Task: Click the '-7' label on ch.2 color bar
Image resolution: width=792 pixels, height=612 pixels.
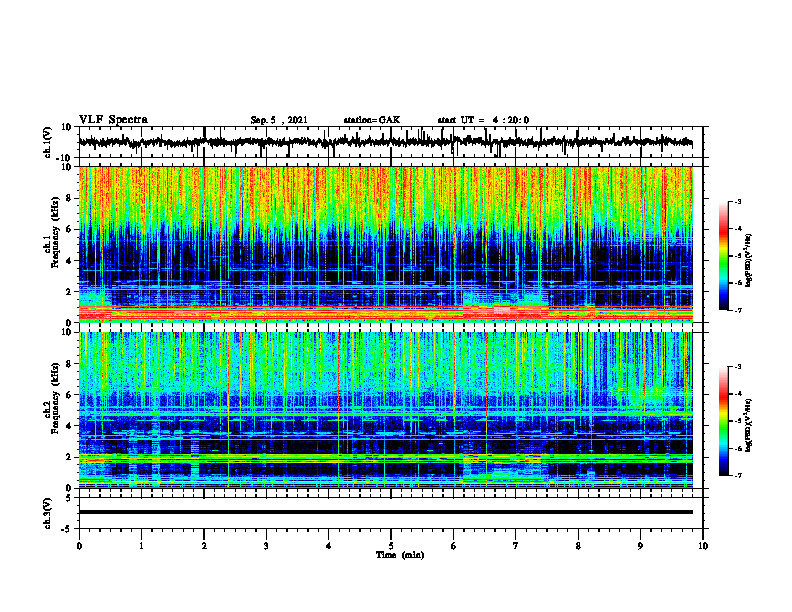Action: (737, 476)
